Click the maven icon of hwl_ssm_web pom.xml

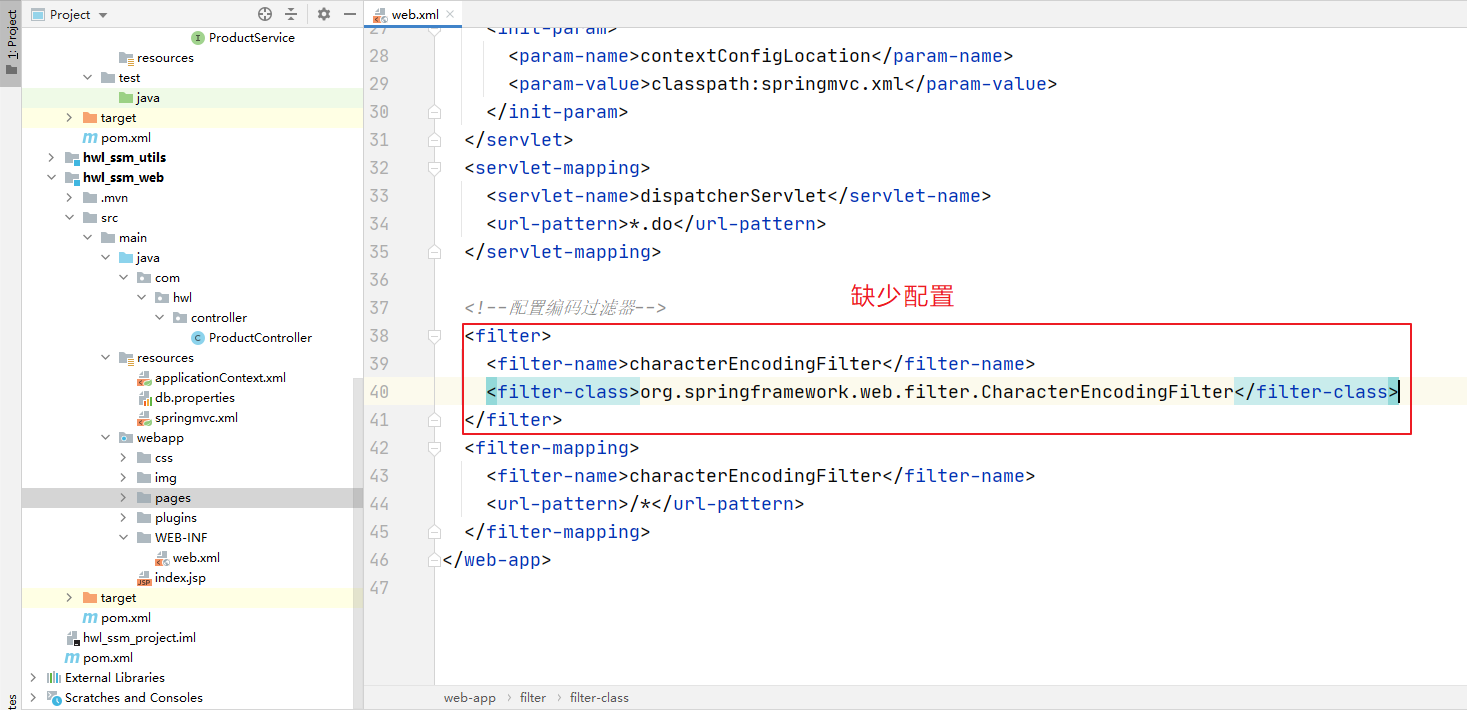click(x=90, y=617)
